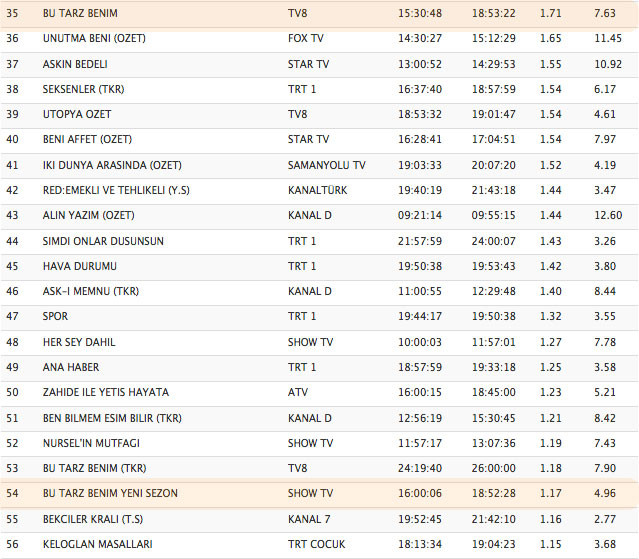Click start time 24:19:40
Screen dimensions: 639x559
(x=420, y=469)
